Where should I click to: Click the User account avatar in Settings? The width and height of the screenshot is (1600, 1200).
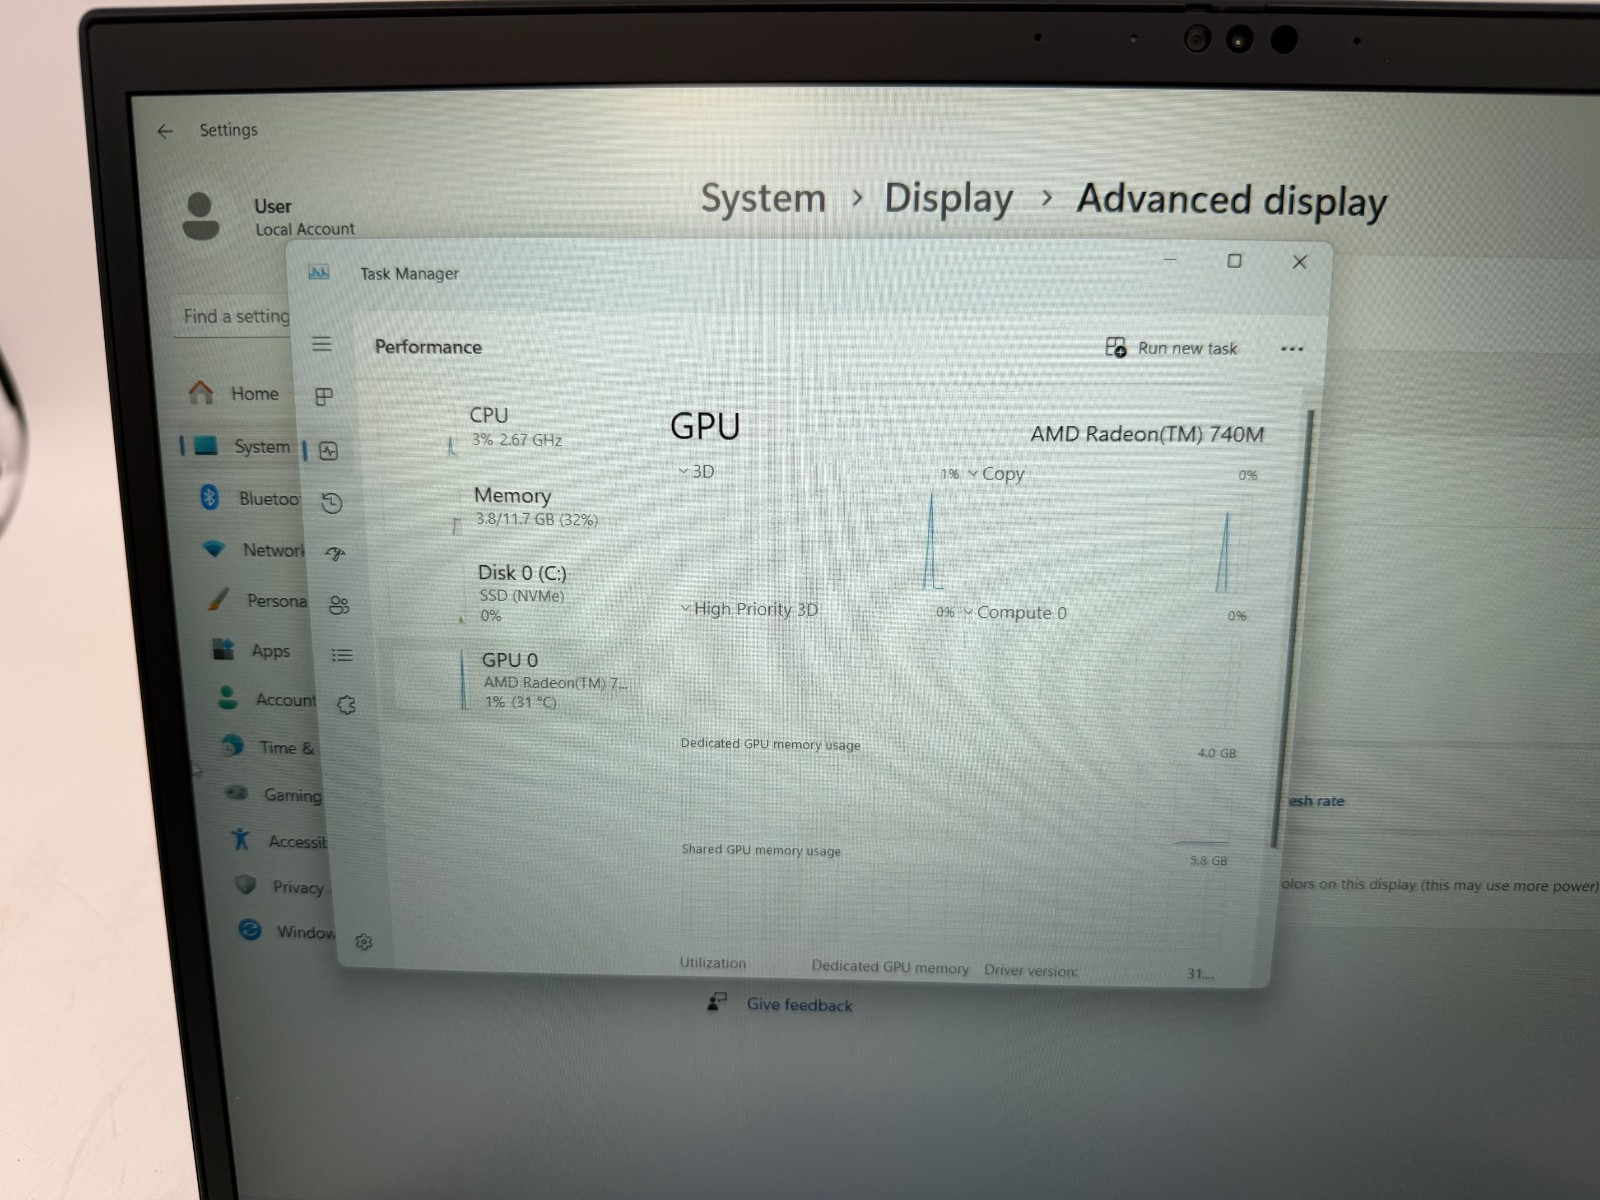[201, 216]
